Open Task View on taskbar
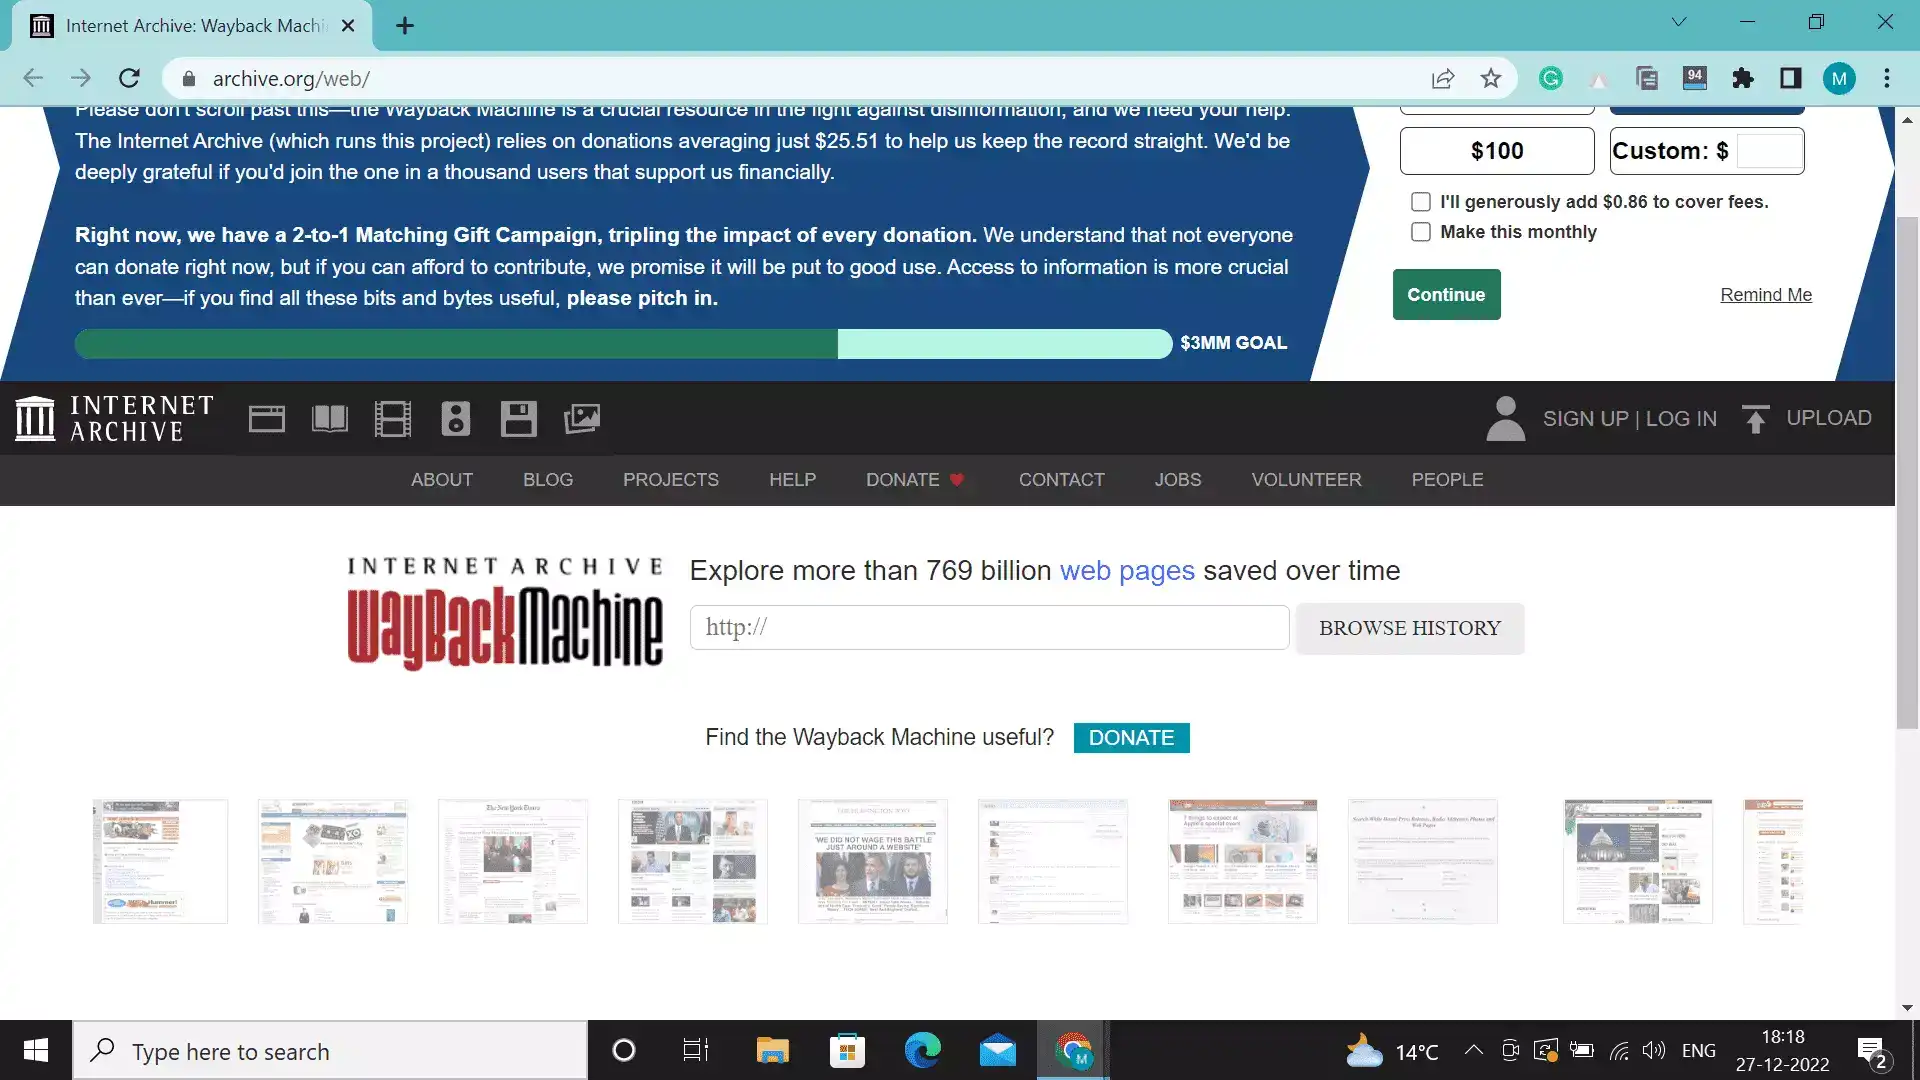The height and width of the screenshot is (1080, 1920). (x=696, y=1051)
